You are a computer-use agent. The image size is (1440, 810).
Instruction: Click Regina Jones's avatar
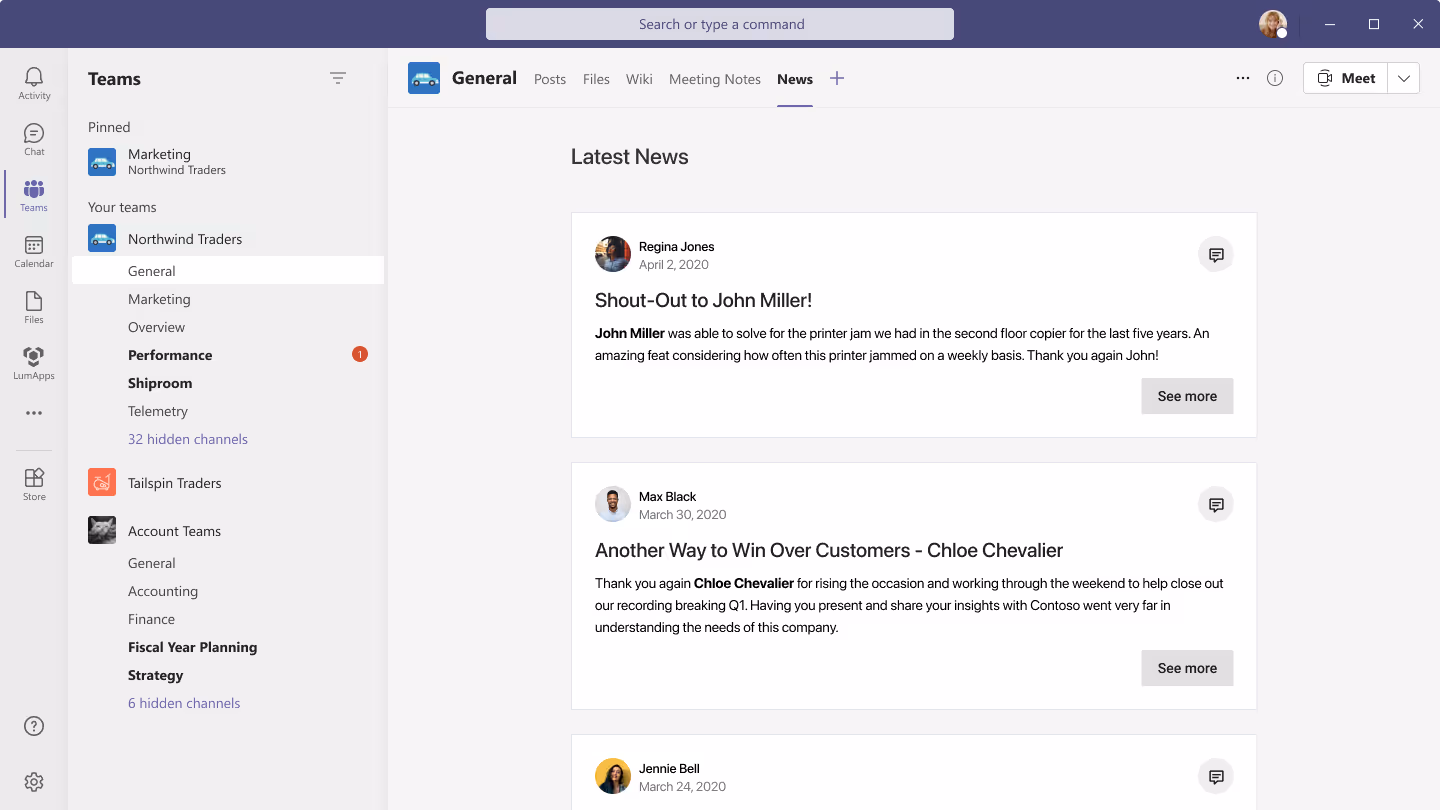coord(613,254)
